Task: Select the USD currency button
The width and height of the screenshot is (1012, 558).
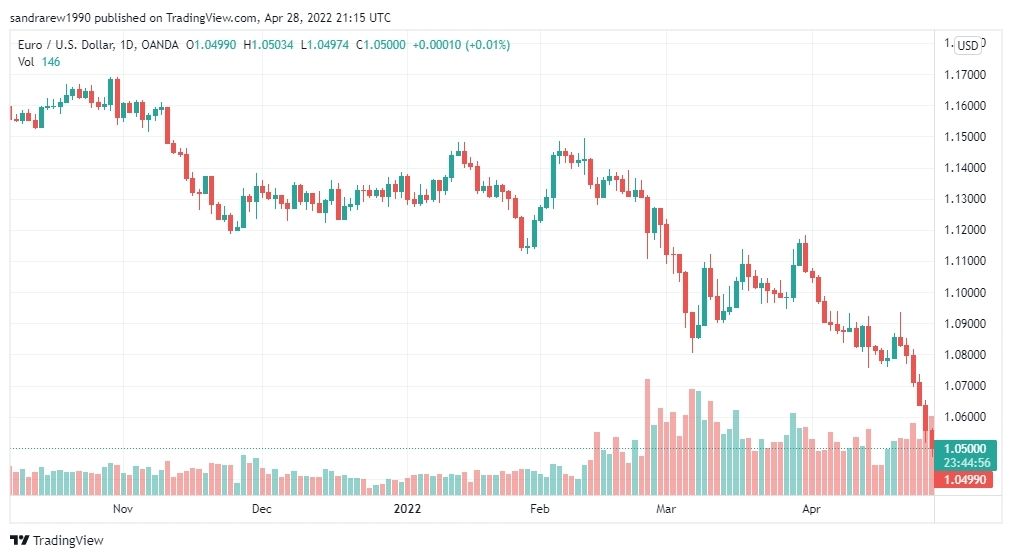Action: tap(967, 45)
